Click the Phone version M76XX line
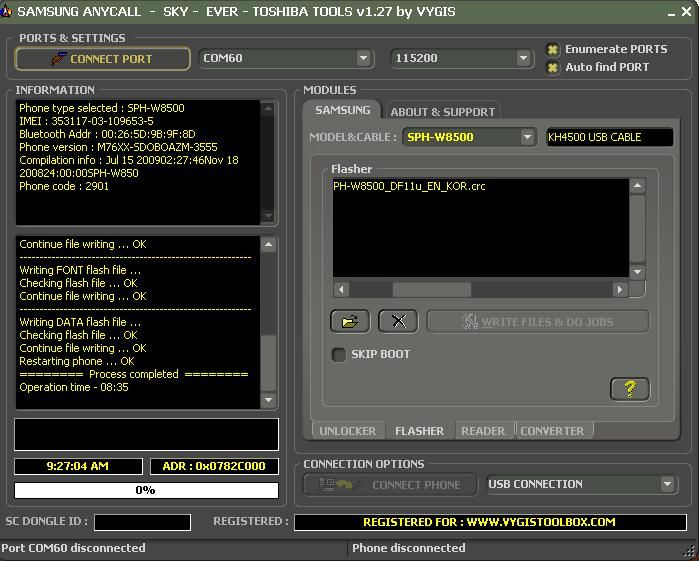Screen dimensions: 699x561 point(118,147)
